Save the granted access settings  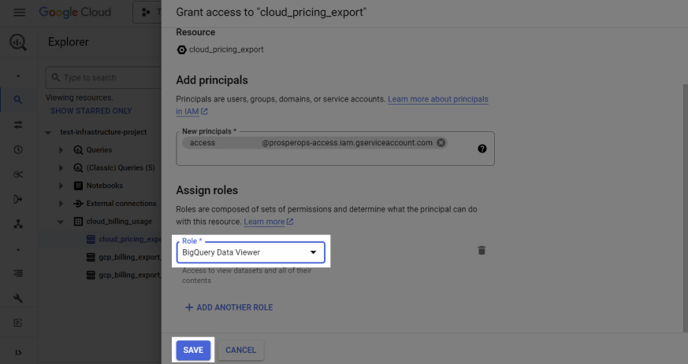[x=193, y=350]
